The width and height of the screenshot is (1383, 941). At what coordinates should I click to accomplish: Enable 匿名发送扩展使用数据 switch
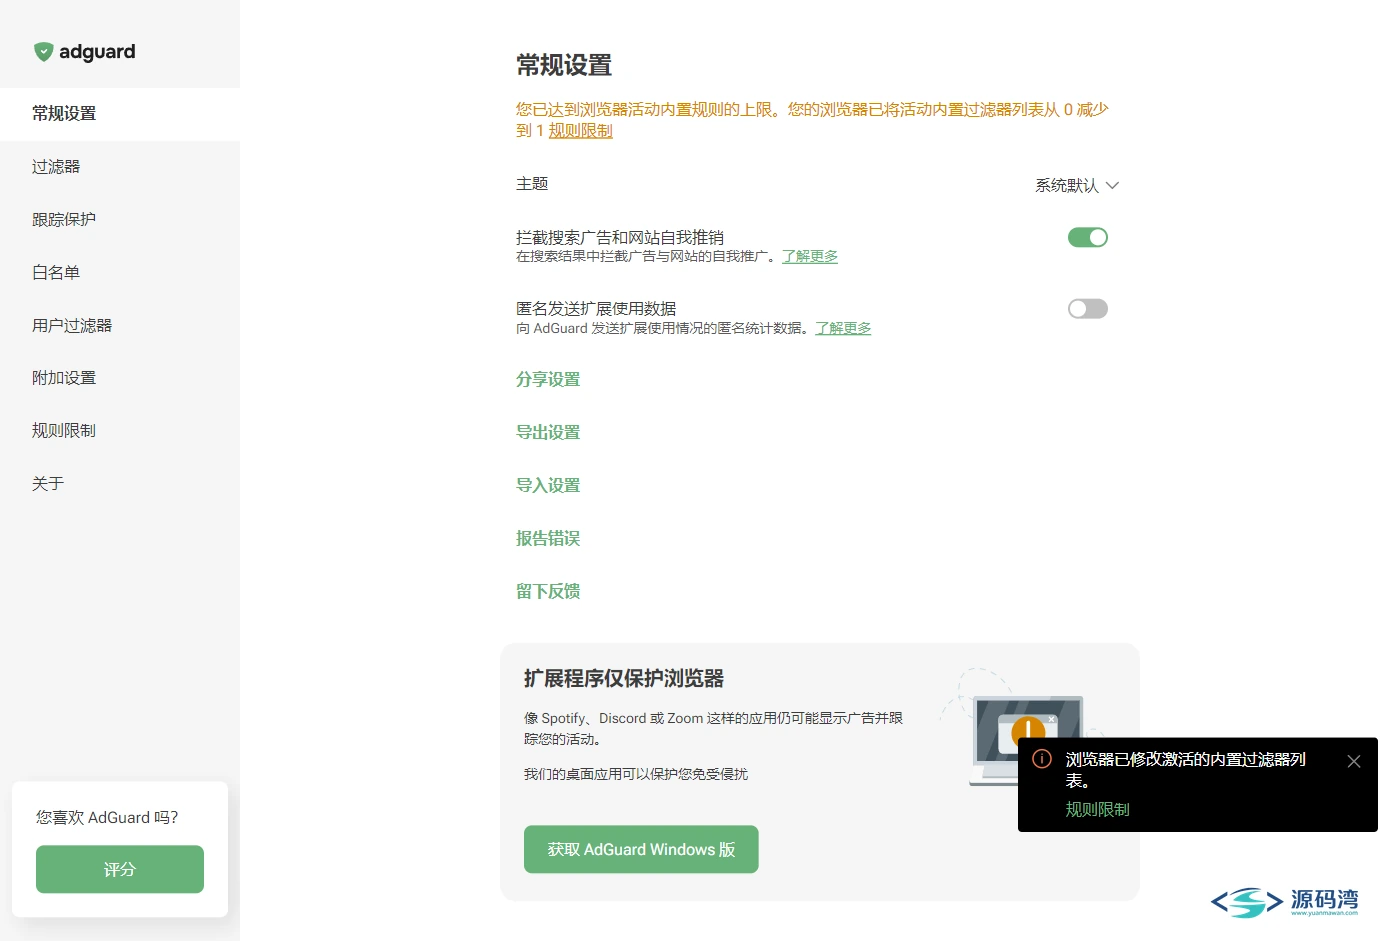point(1088,309)
